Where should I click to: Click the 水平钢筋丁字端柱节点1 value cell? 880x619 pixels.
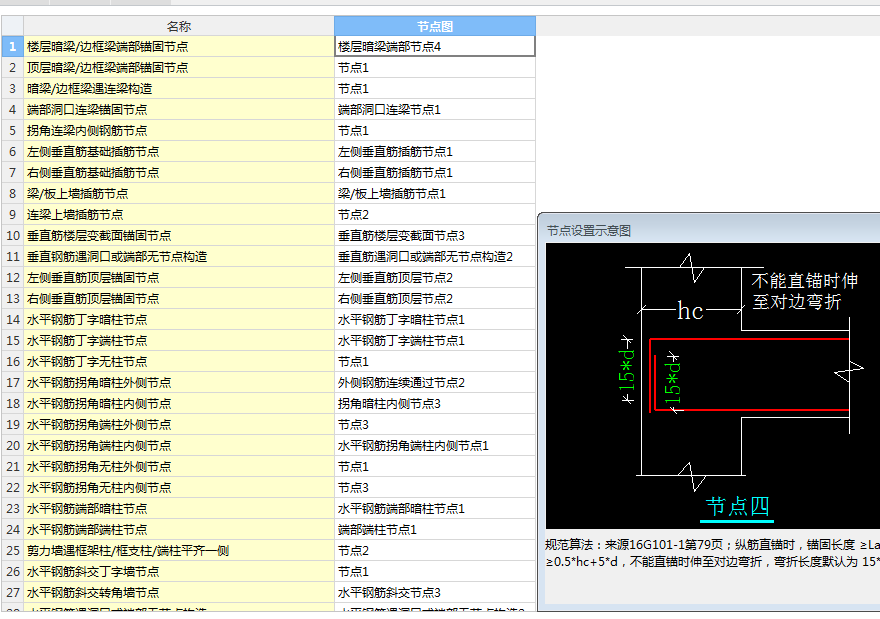click(x=435, y=341)
